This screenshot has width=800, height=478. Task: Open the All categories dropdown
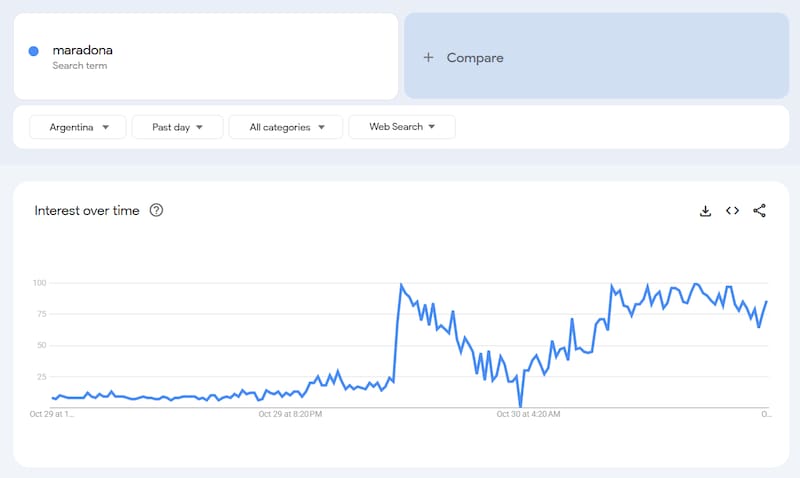pyautogui.click(x=286, y=127)
